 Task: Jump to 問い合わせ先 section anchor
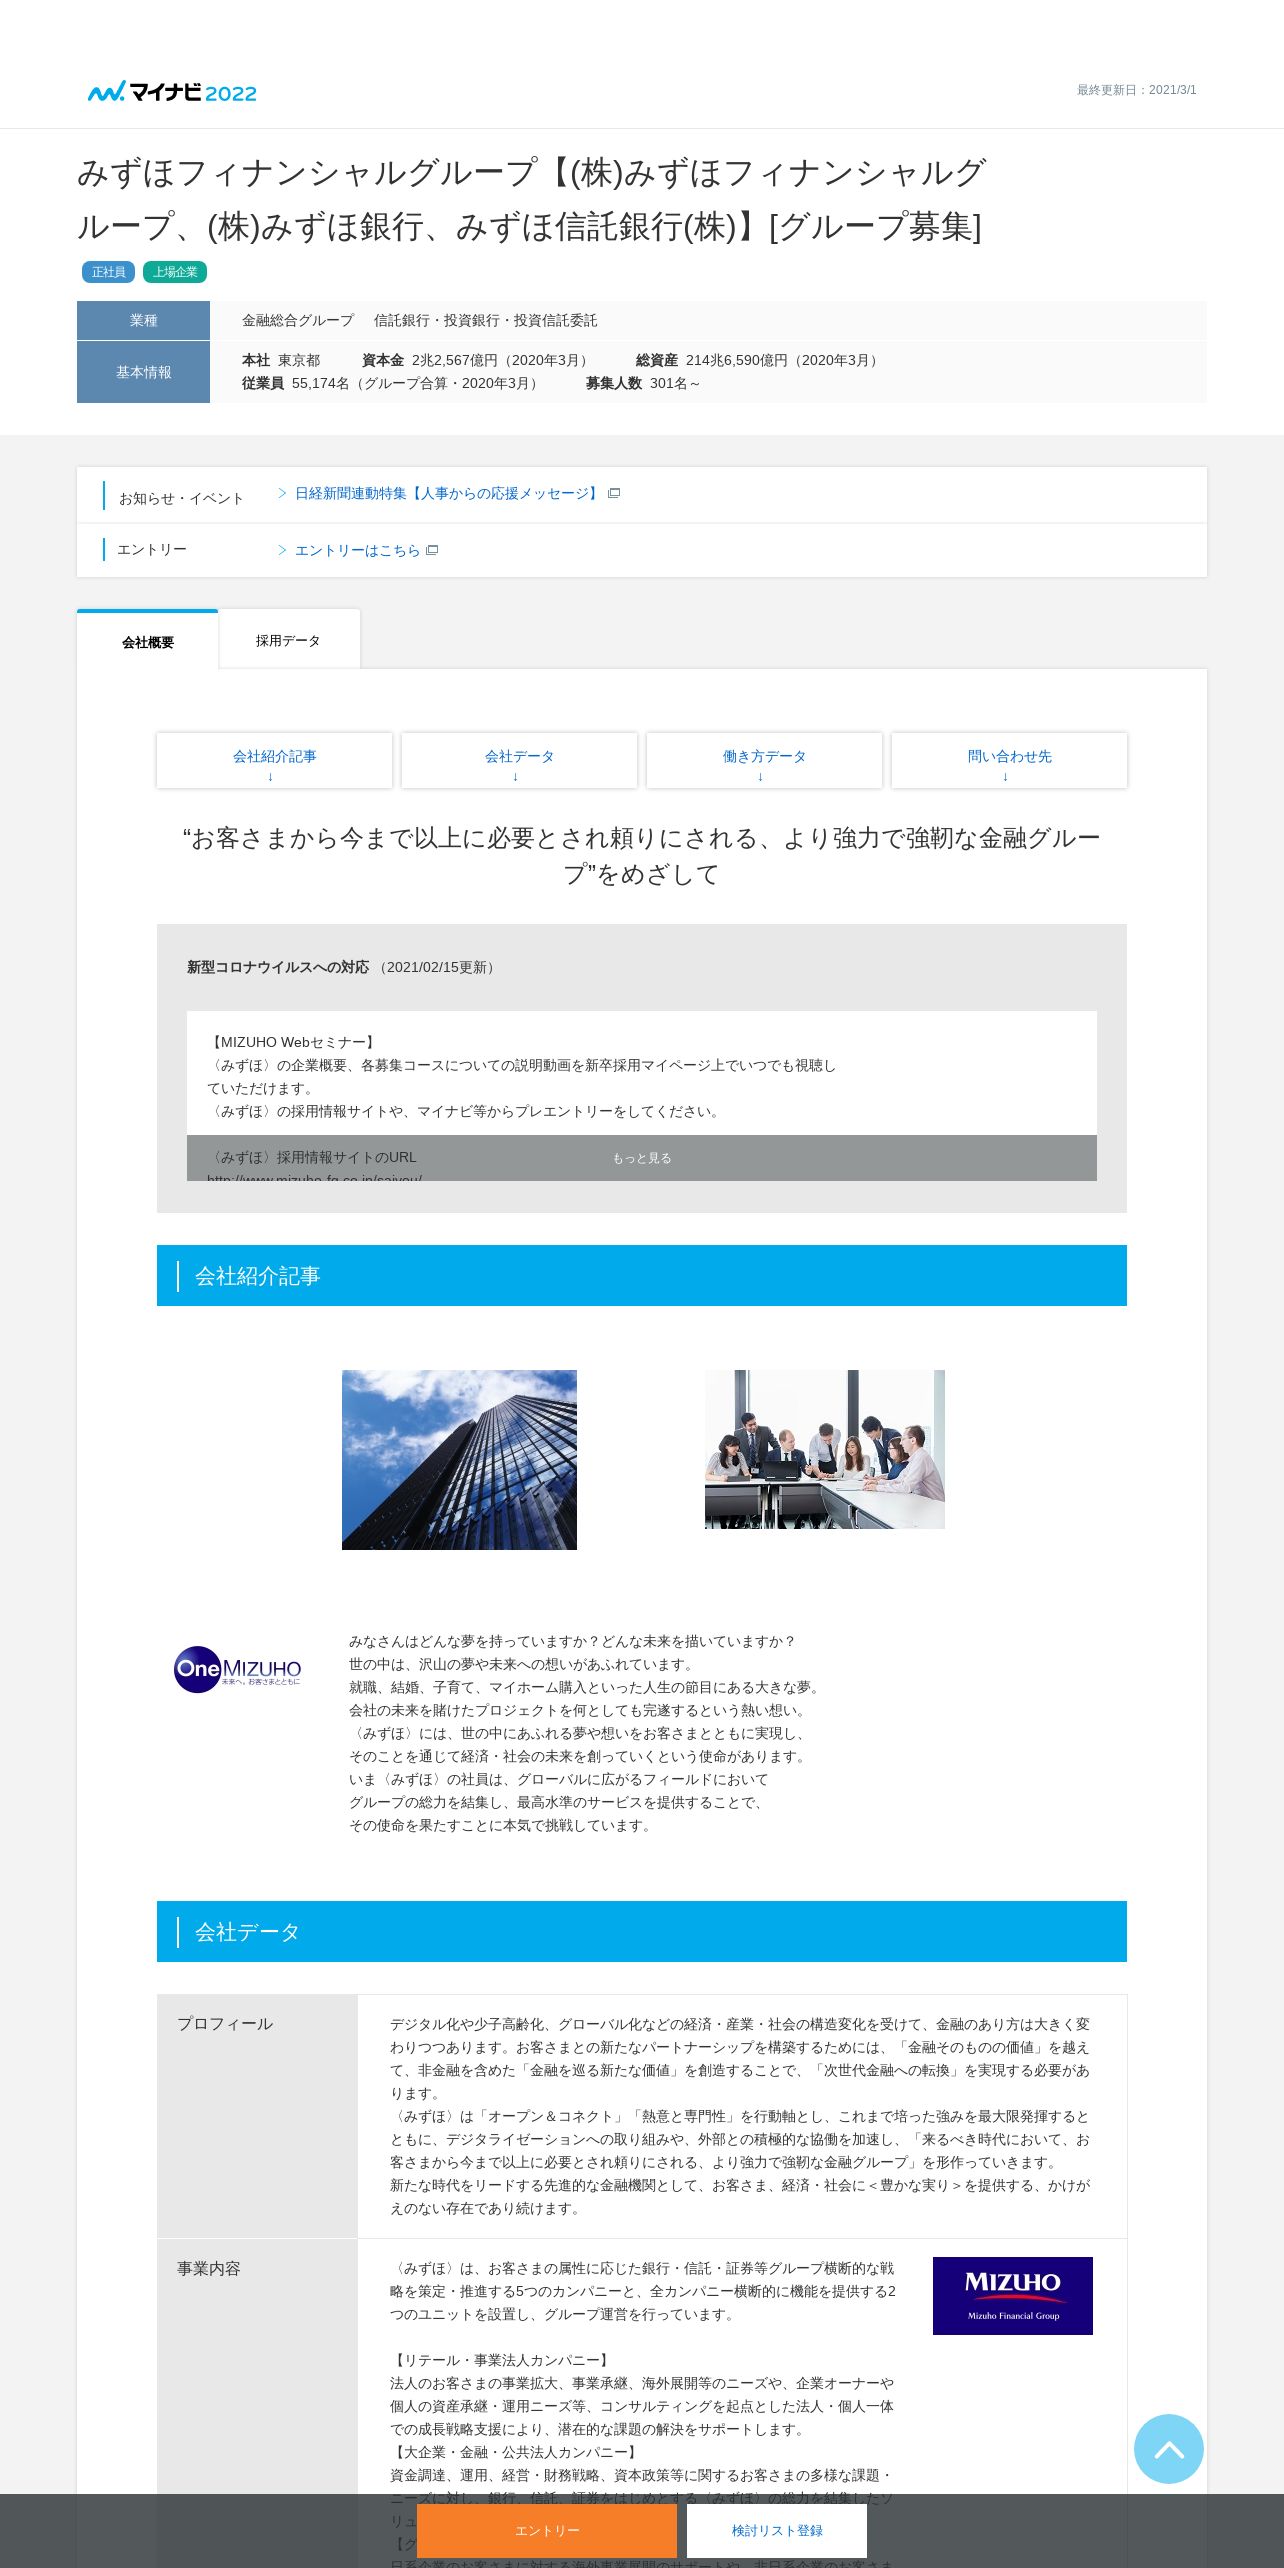pyautogui.click(x=1009, y=761)
